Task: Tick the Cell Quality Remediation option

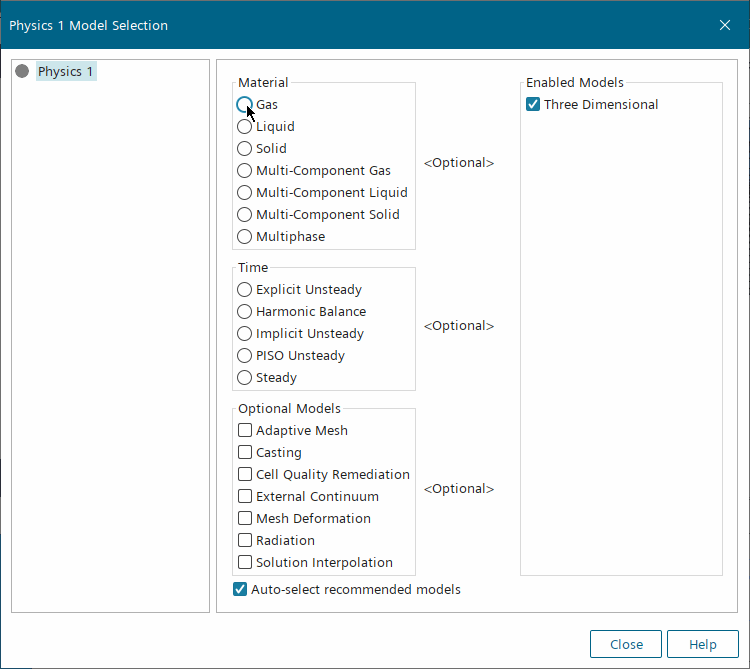Action: 245,475
